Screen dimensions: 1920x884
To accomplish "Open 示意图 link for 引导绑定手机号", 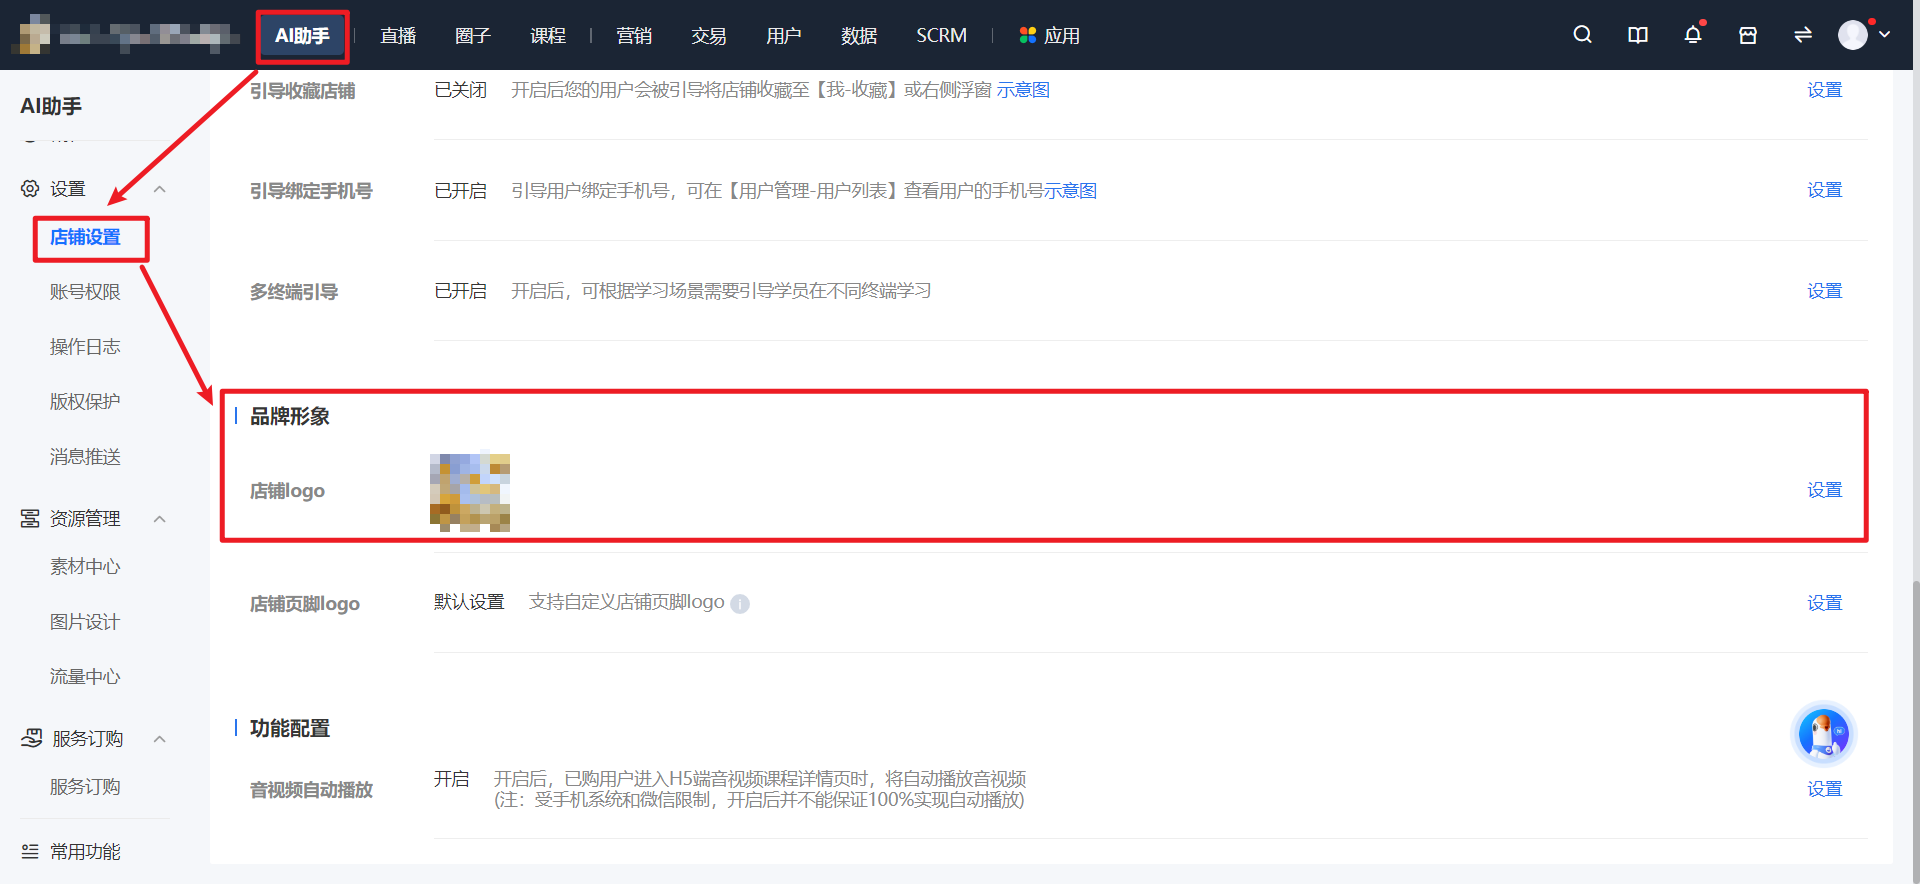I will pos(1070,191).
